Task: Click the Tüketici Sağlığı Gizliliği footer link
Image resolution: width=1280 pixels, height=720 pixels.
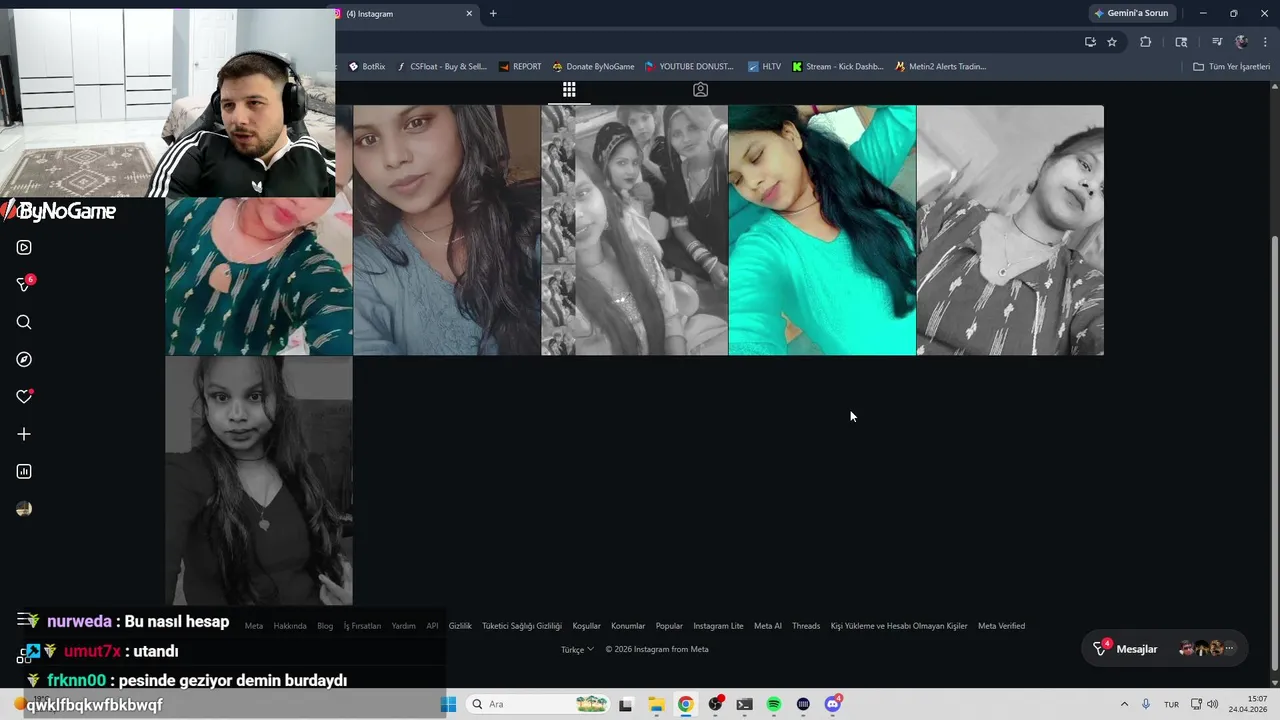Action: (x=522, y=626)
